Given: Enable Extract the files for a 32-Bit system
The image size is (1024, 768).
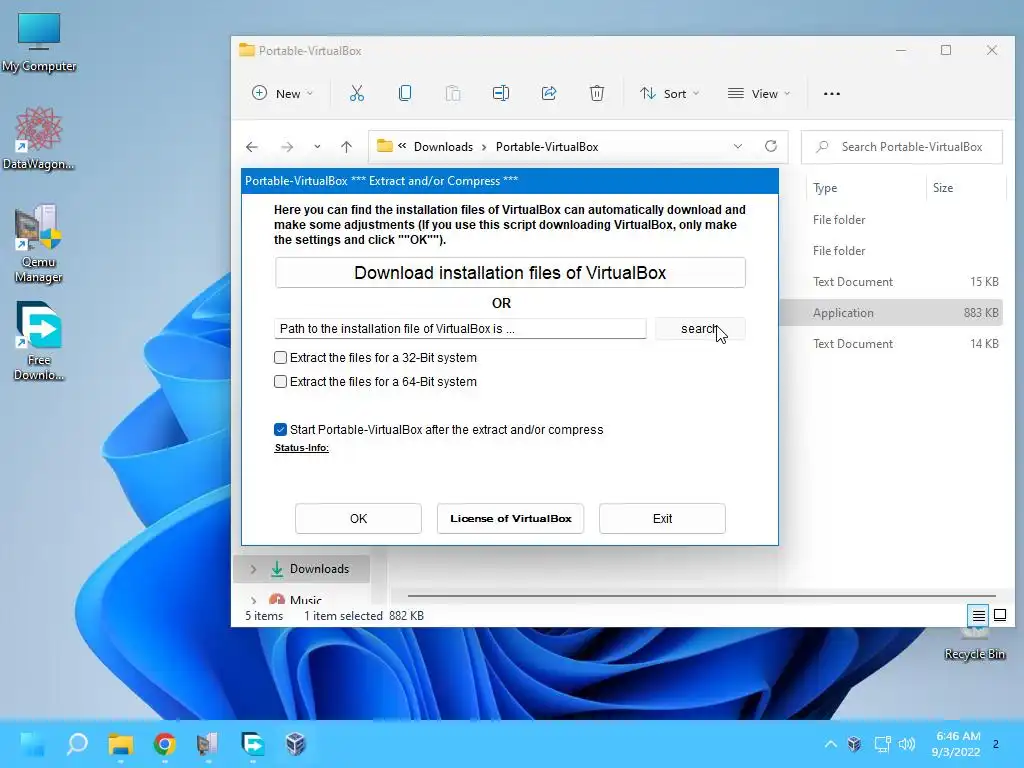Looking at the screenshot, I should point(280,357).
